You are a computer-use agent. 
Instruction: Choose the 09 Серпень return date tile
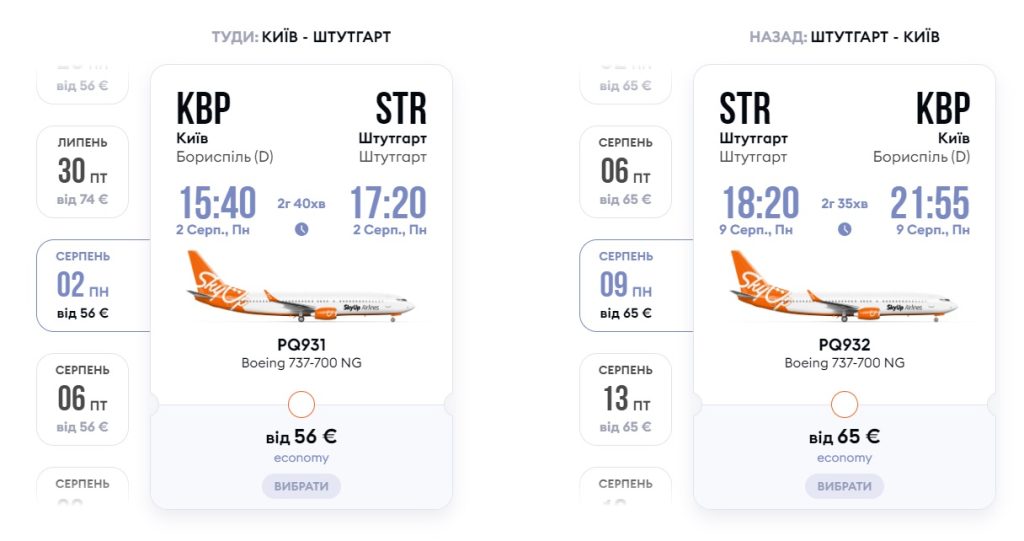[x=626, y=285]
